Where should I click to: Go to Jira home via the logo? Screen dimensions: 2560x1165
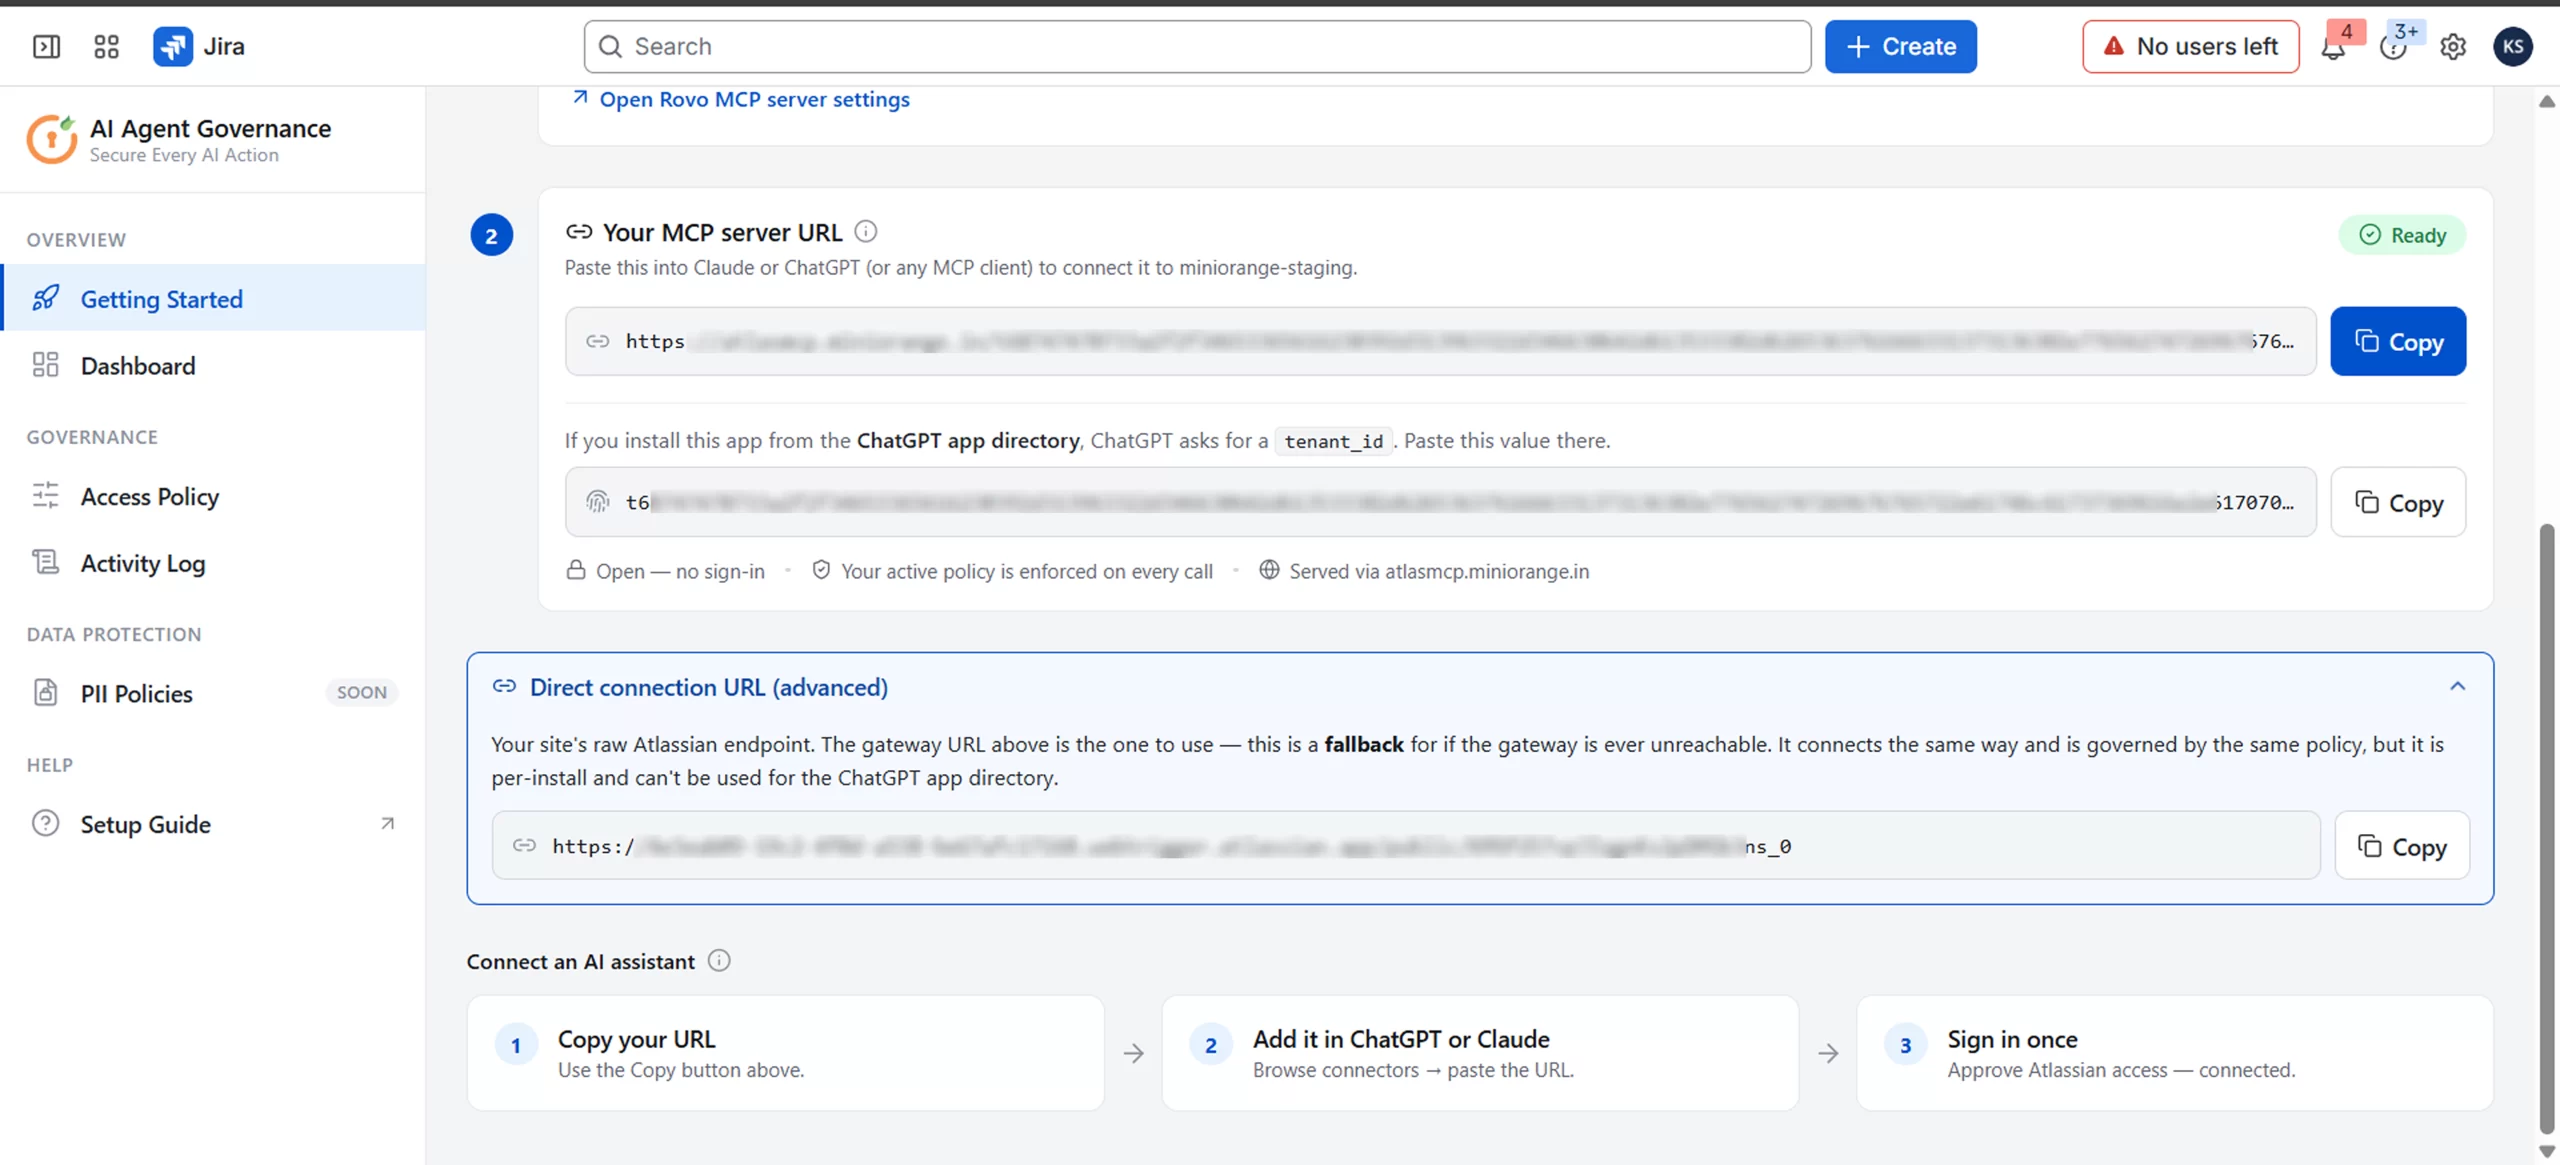point(199,46)
